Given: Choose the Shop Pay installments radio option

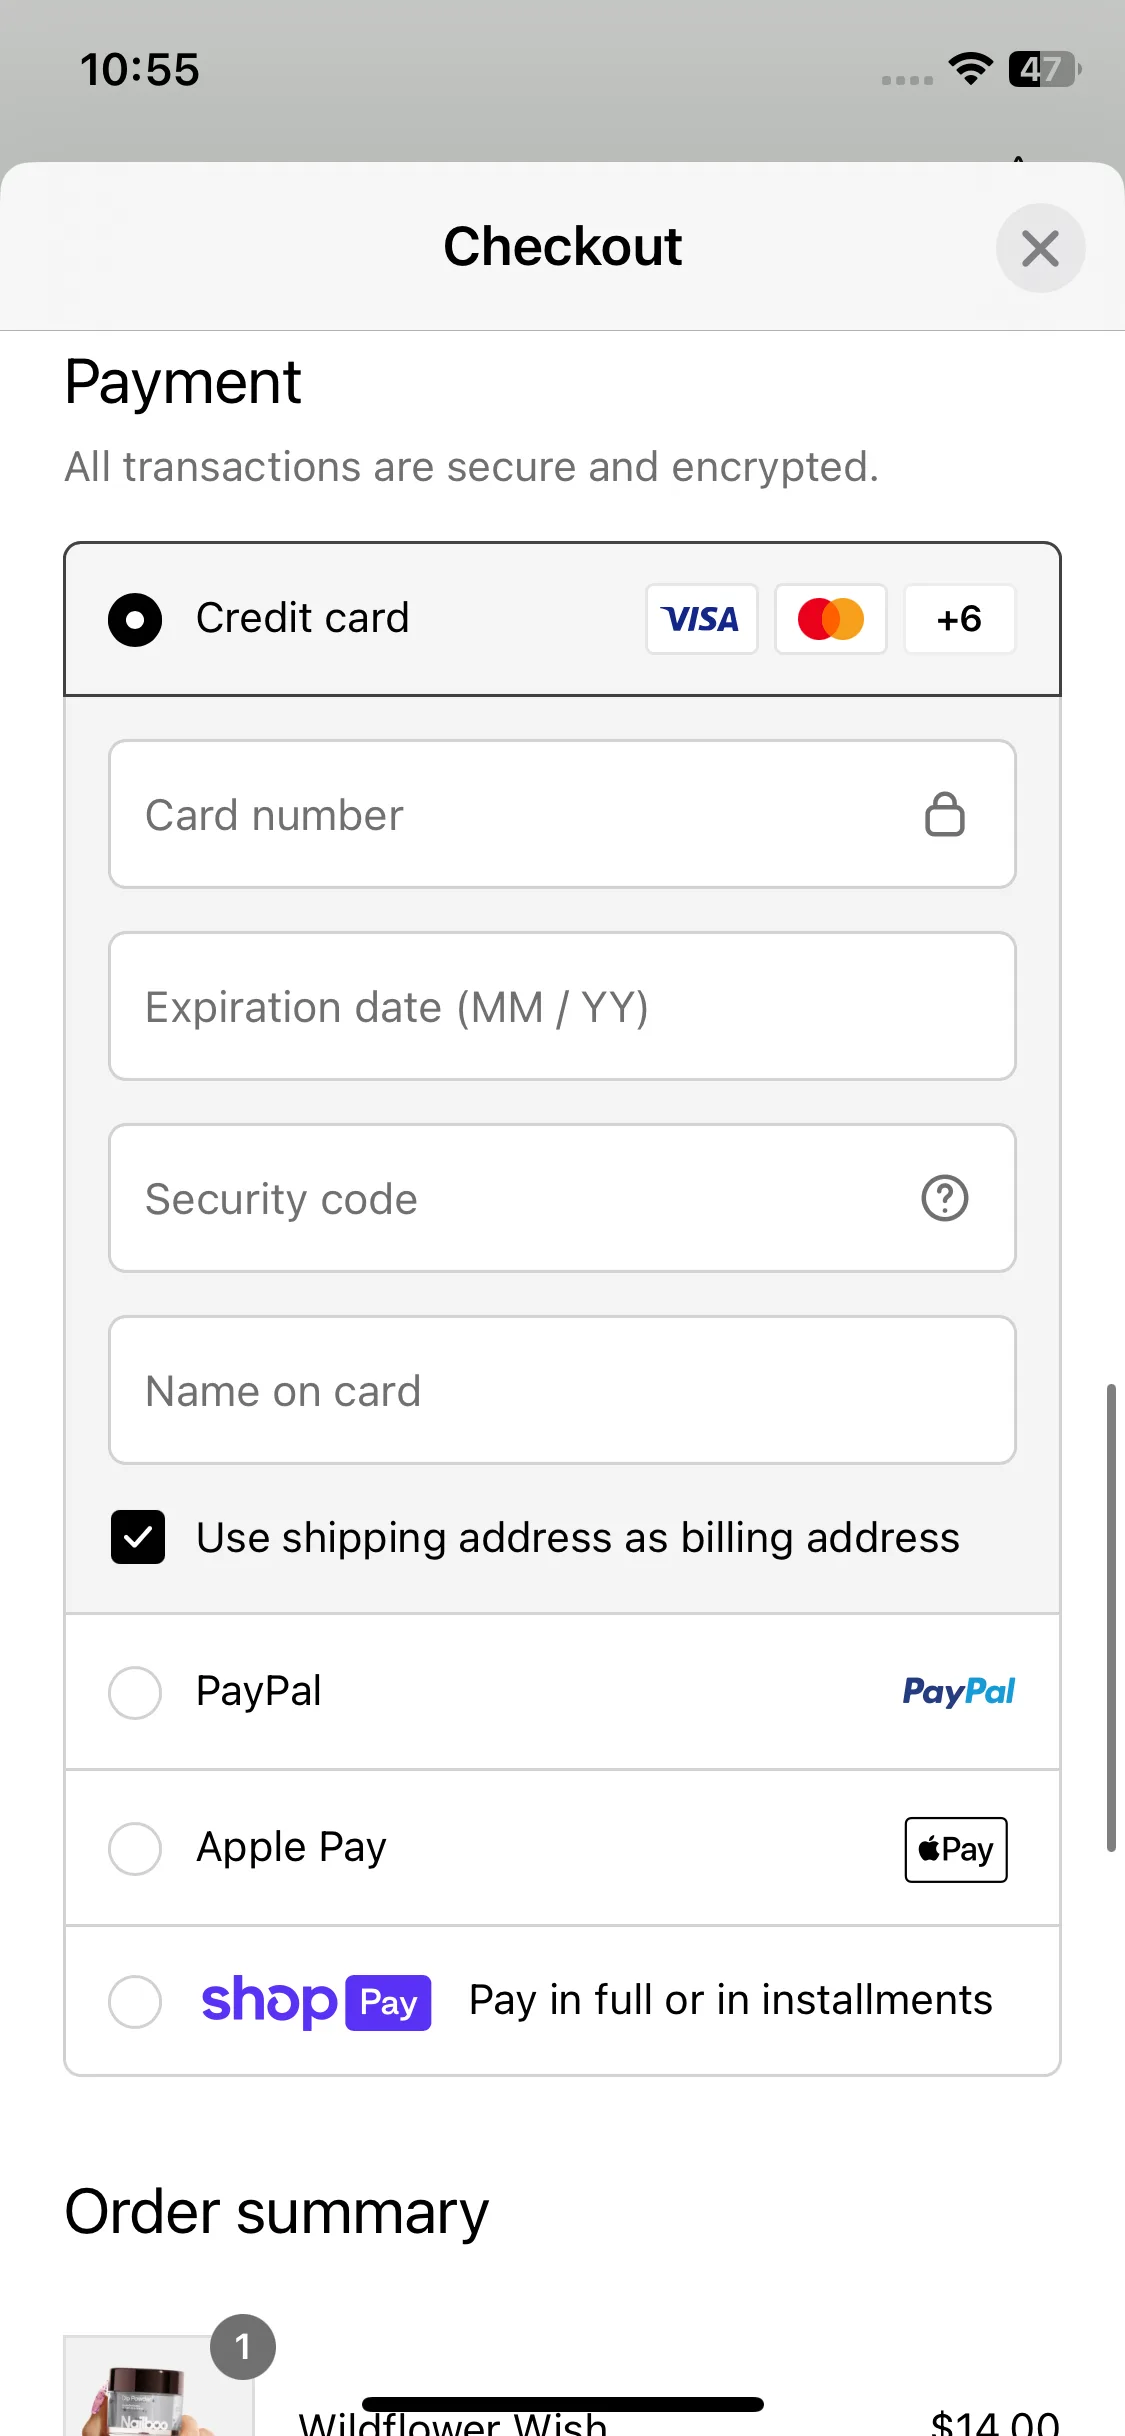Looking at the screenshot, I should 135,2001.
